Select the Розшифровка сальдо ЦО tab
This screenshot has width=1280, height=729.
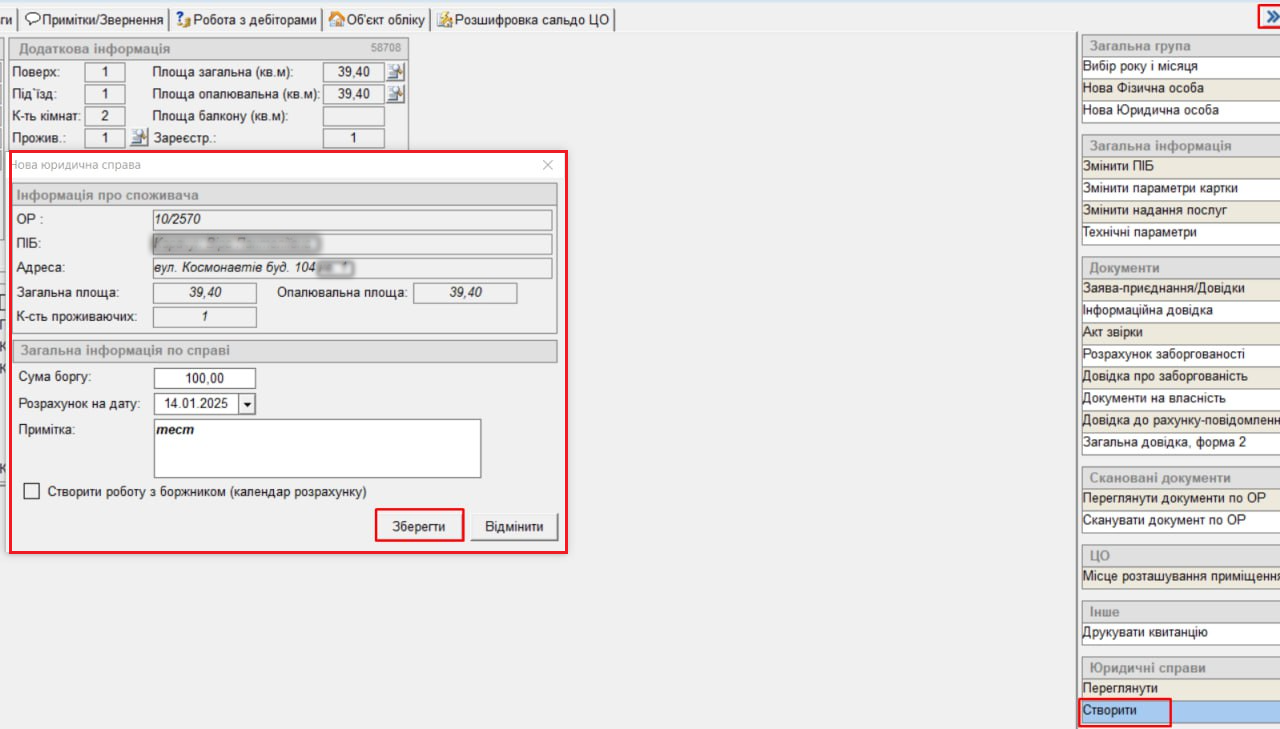[x=523, y=19]
